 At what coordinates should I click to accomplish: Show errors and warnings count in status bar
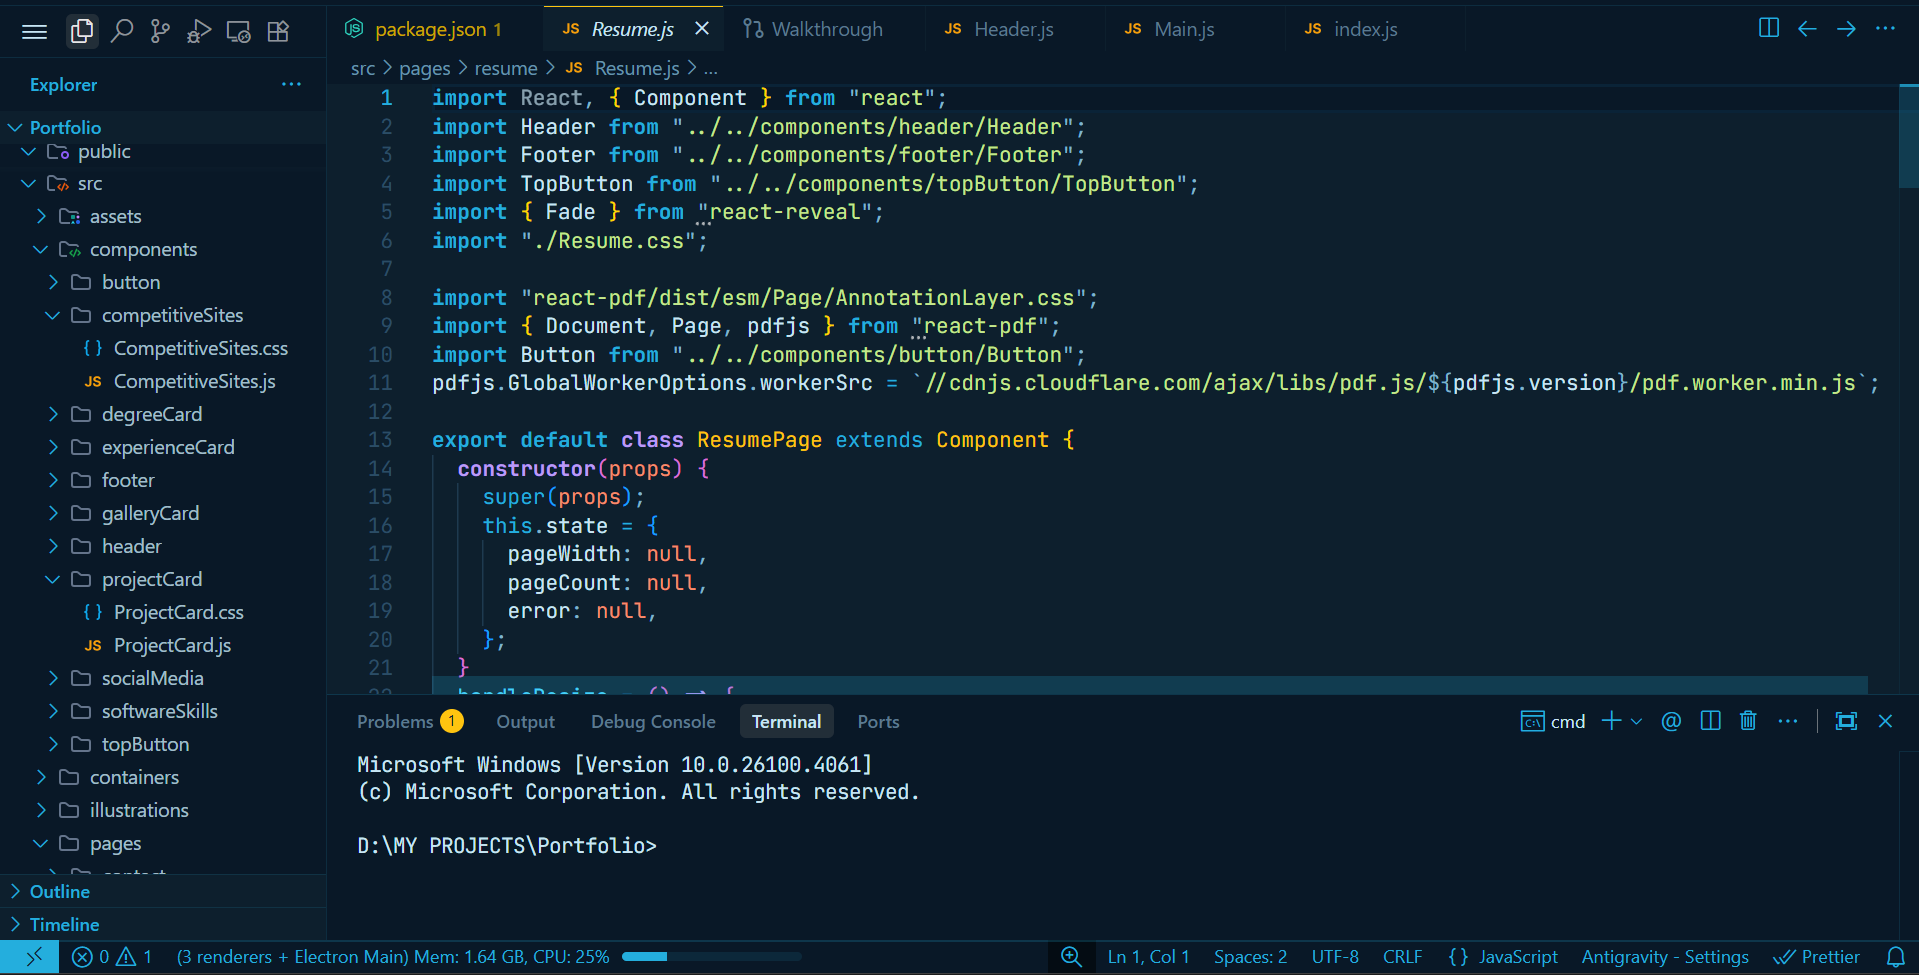point(112,957)
